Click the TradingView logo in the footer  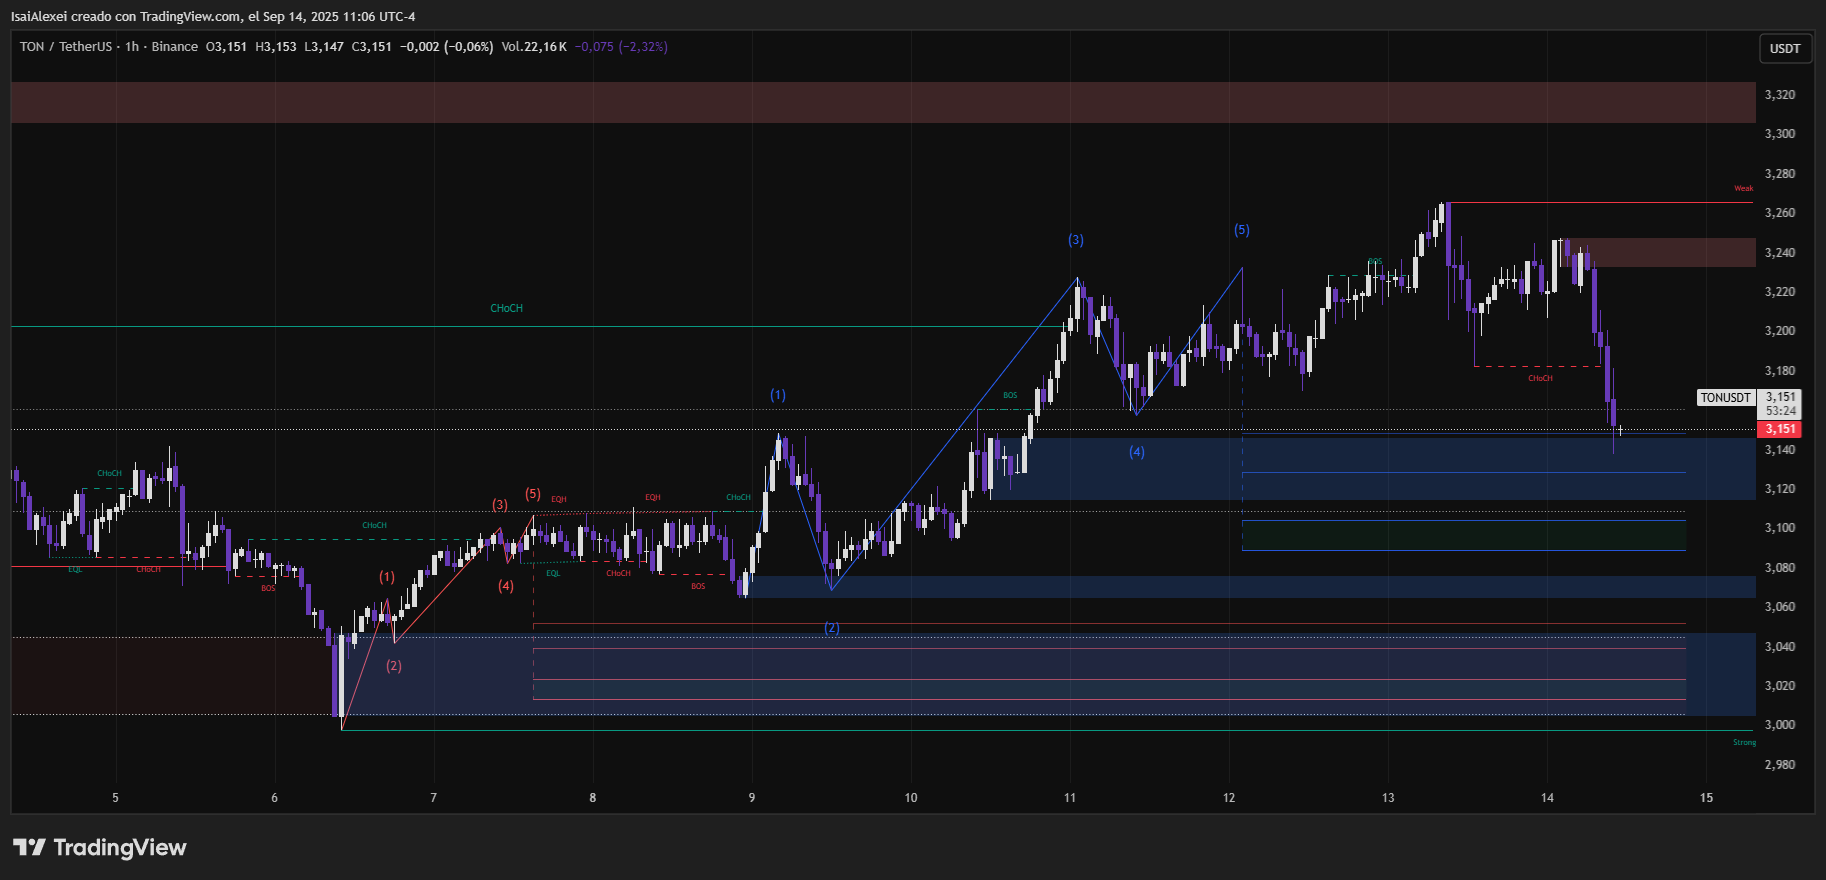(100, 848)
